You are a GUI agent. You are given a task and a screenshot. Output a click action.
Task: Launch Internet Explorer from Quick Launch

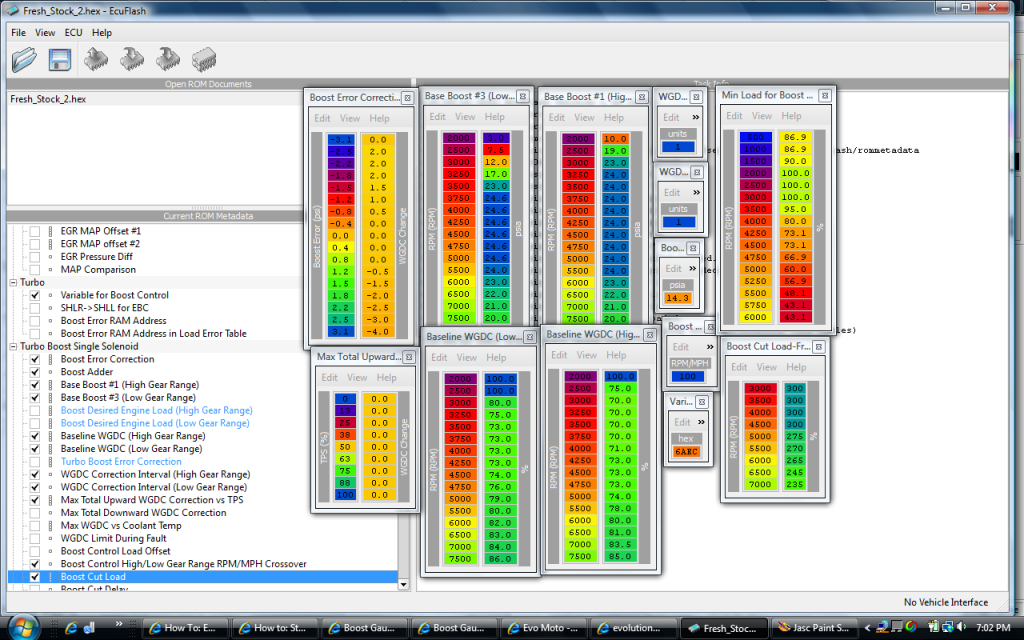(x=71, y=628)
